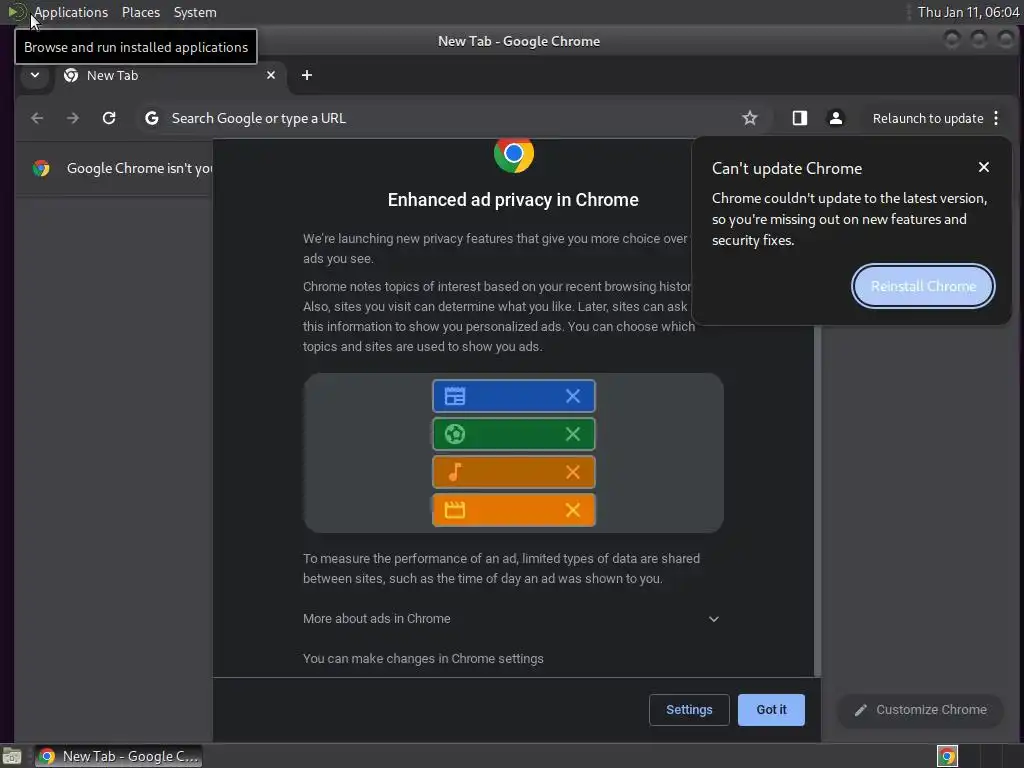Open the System menu
The image size is (1024, 768).
195,12
